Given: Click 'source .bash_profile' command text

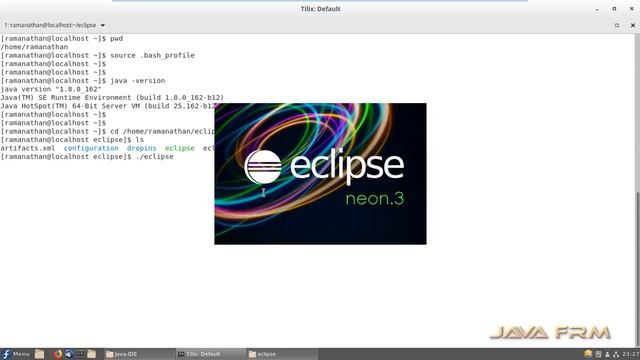Looking at the screenshot, I should 152,56.
